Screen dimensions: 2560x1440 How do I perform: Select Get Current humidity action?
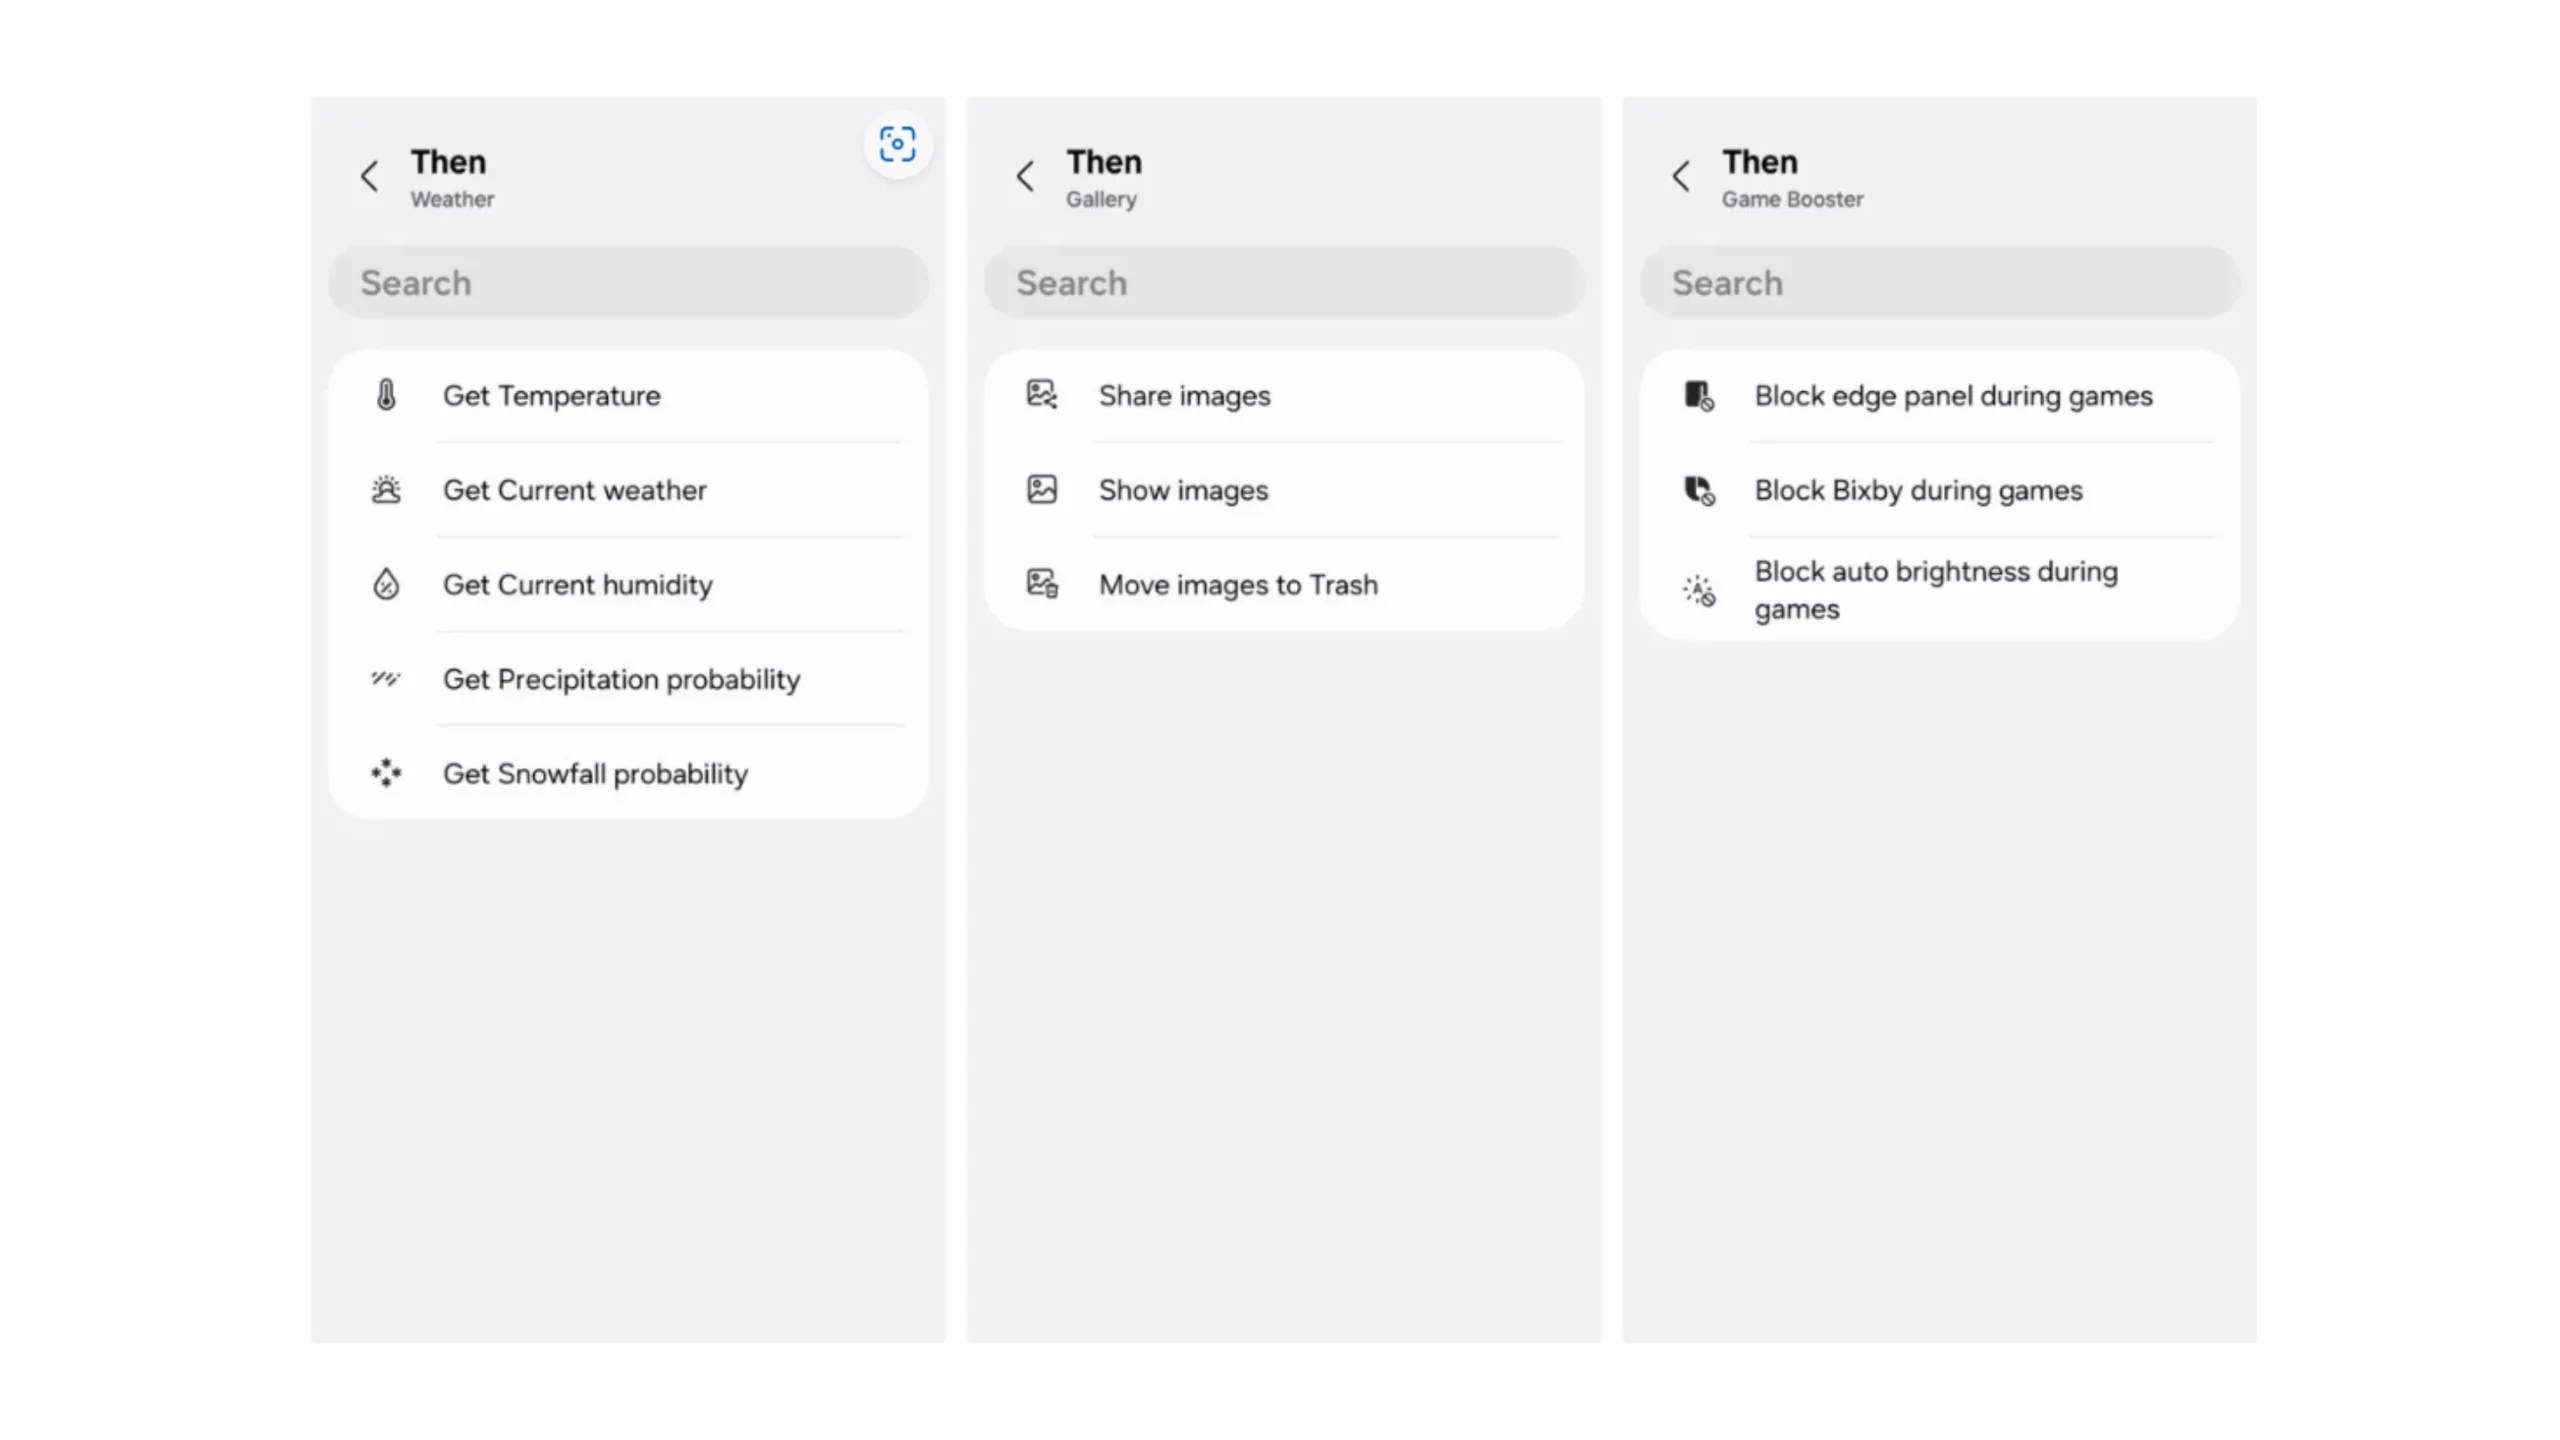tap(578, 585)
